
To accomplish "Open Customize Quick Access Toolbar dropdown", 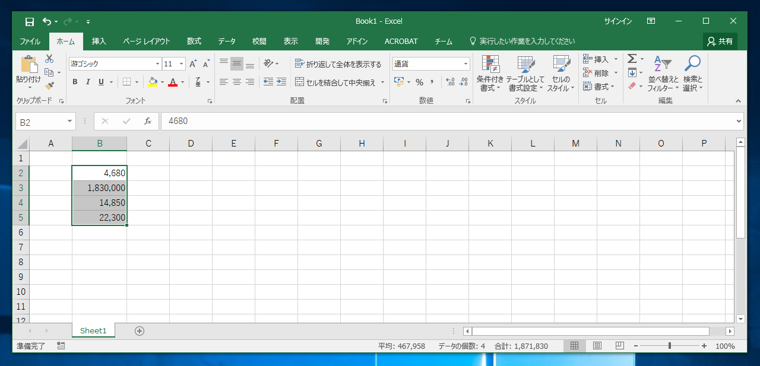I will [88, 21].
